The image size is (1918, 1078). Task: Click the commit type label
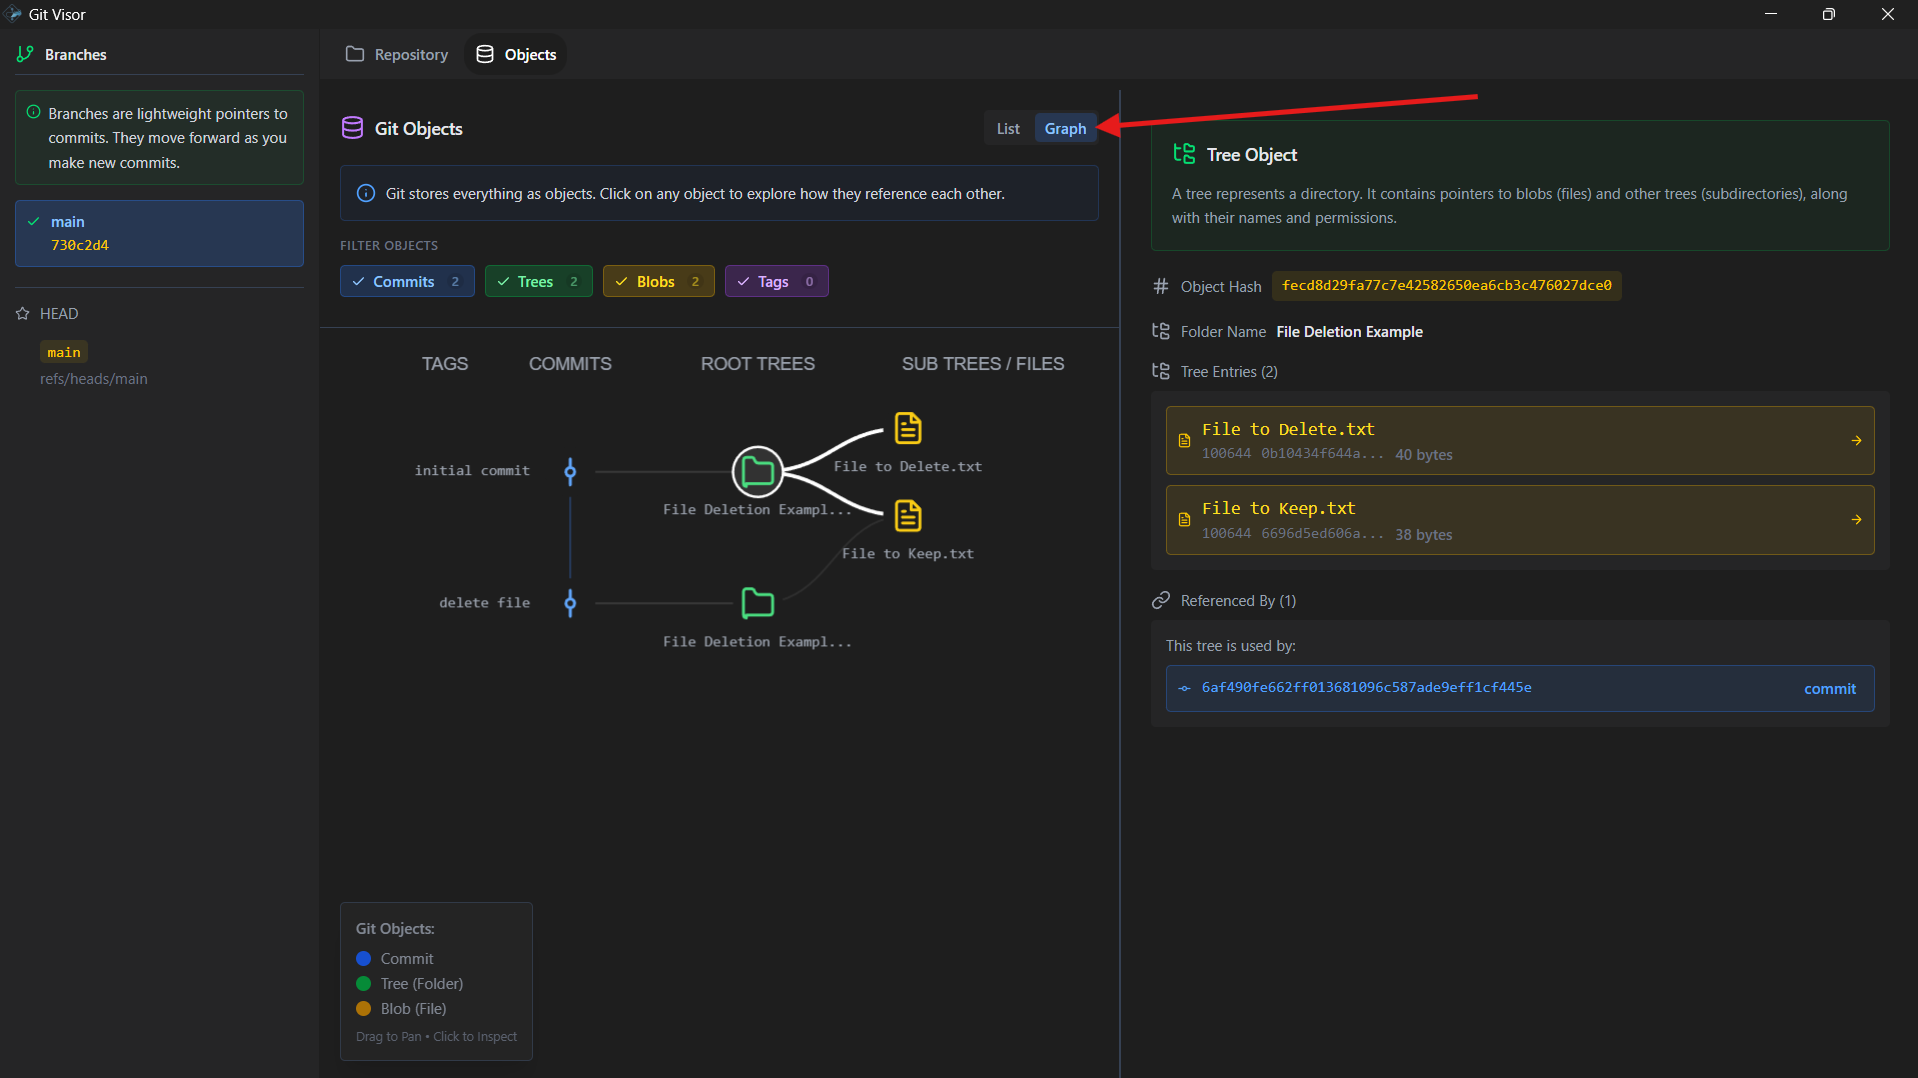(1829, 689)
